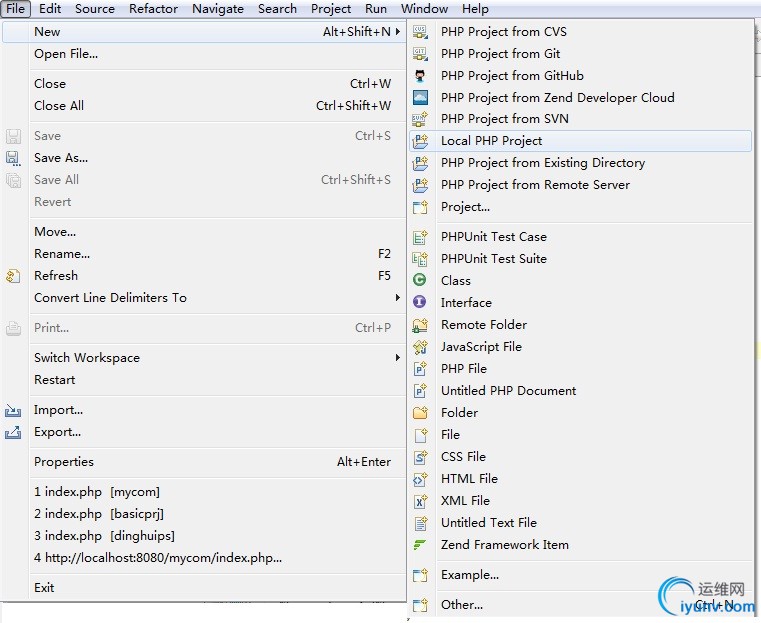The width and height of the screenshot is (761, 623).
Task: Click the PHP Project from CVS icon
Action: click(x=420, y=32)
